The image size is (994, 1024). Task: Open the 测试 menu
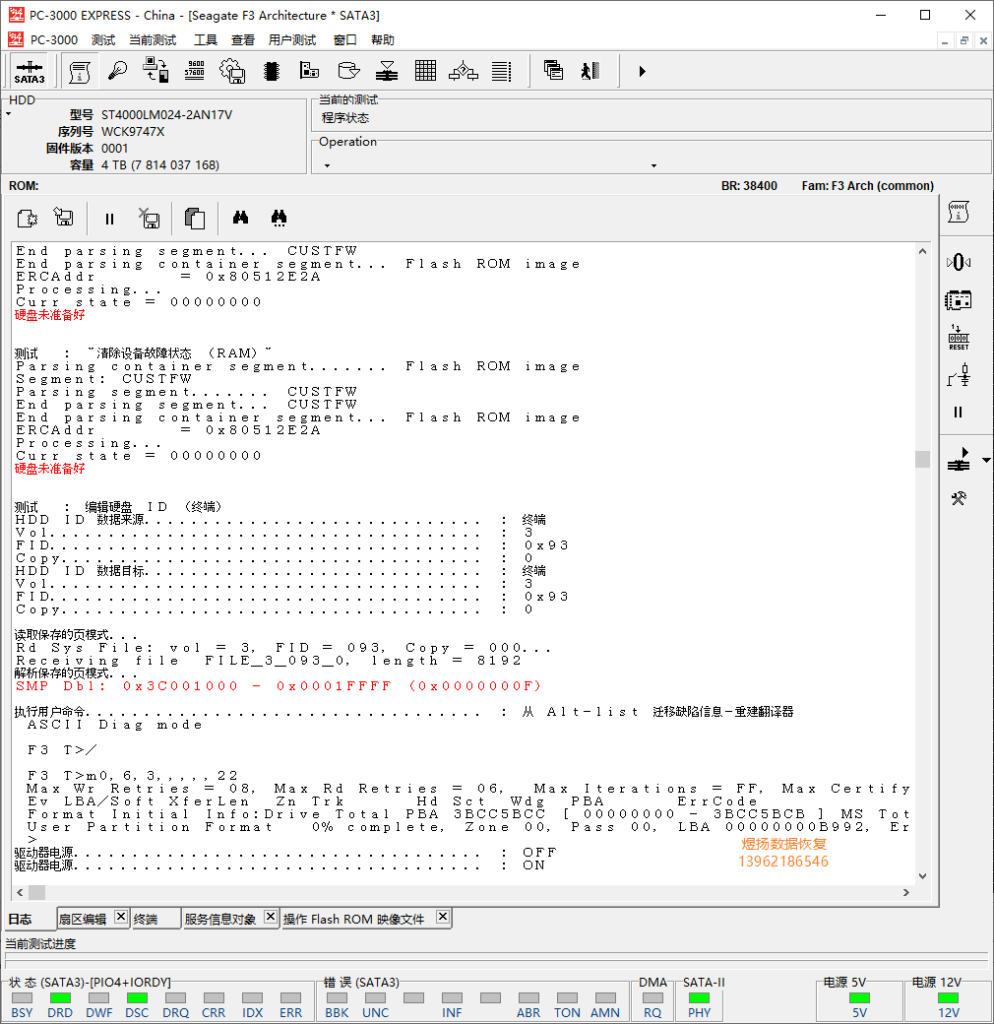103,40
